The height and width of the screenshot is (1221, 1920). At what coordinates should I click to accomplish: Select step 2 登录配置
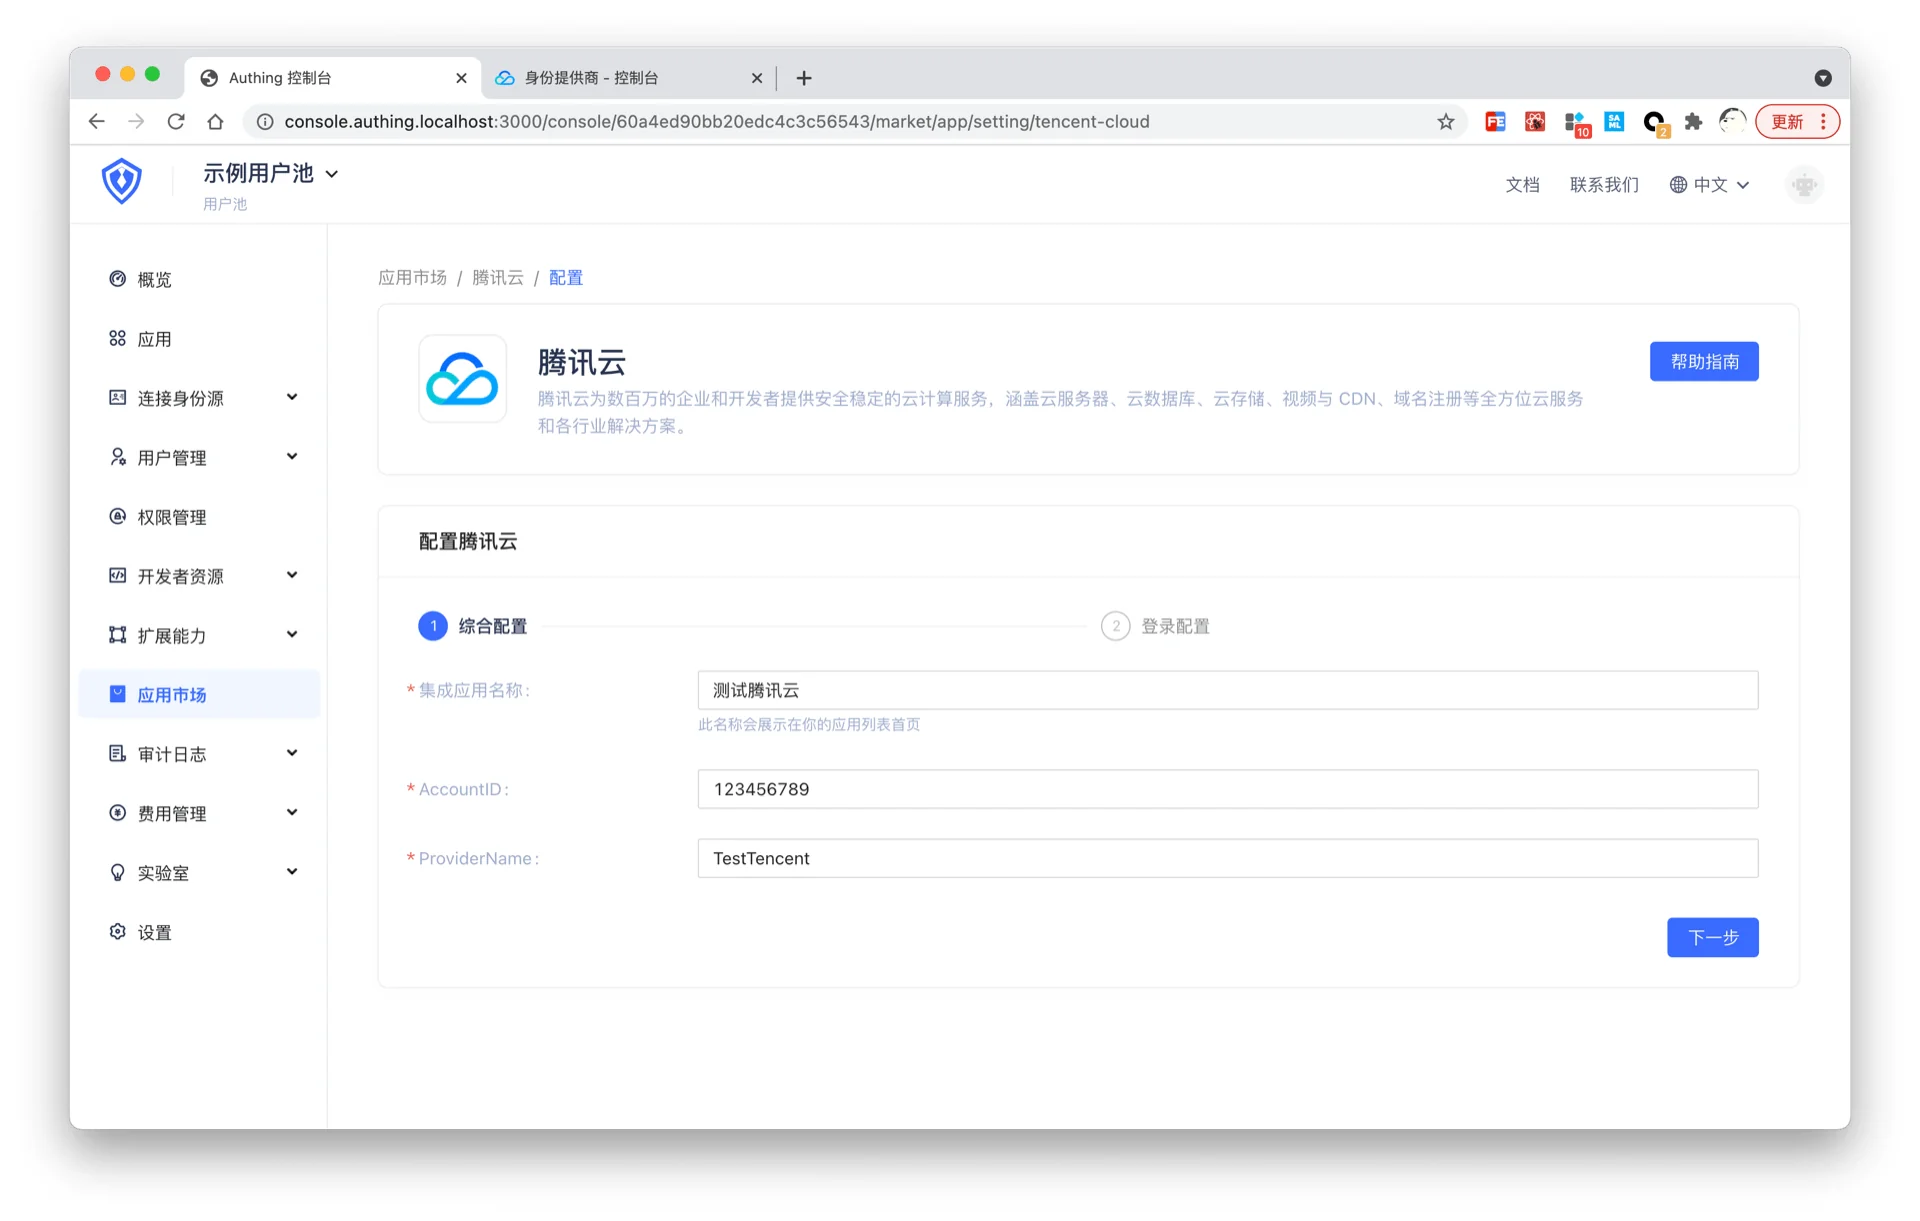pos(1156,626)
